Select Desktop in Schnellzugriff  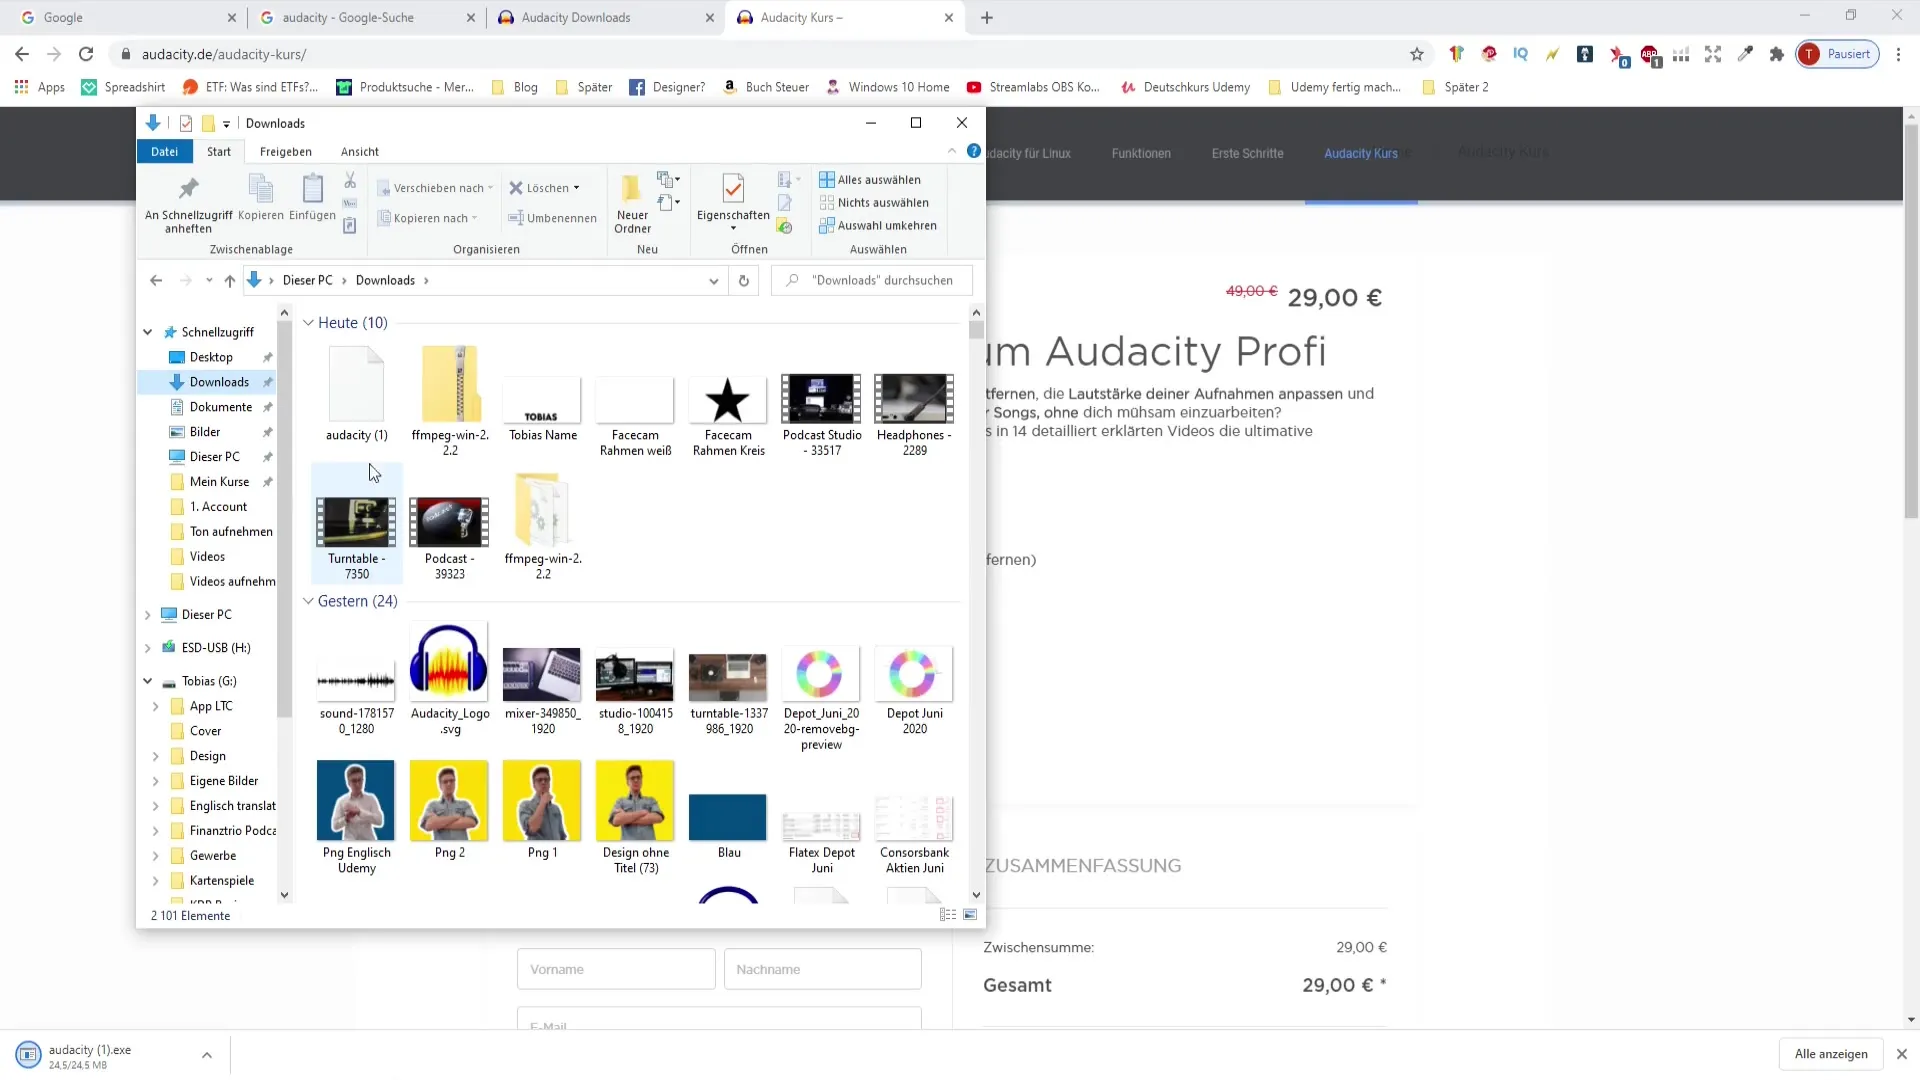pos(211,357)
